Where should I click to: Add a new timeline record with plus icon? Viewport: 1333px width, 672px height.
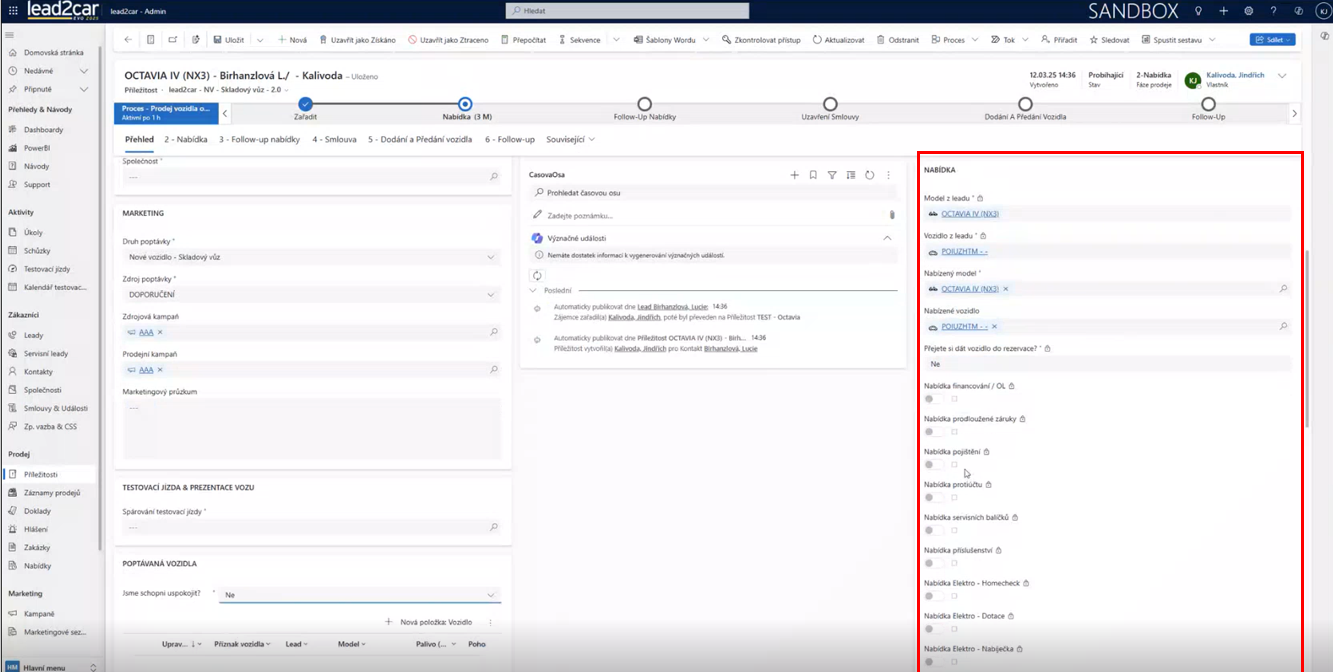coord(795,175)
